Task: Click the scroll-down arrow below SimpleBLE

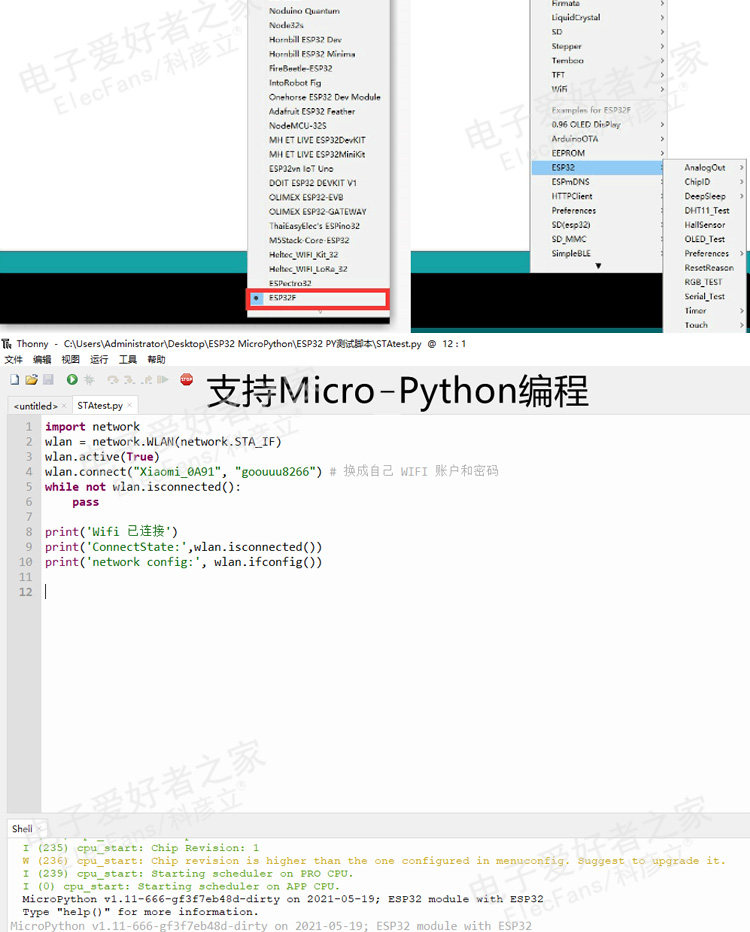Action: 598,266
